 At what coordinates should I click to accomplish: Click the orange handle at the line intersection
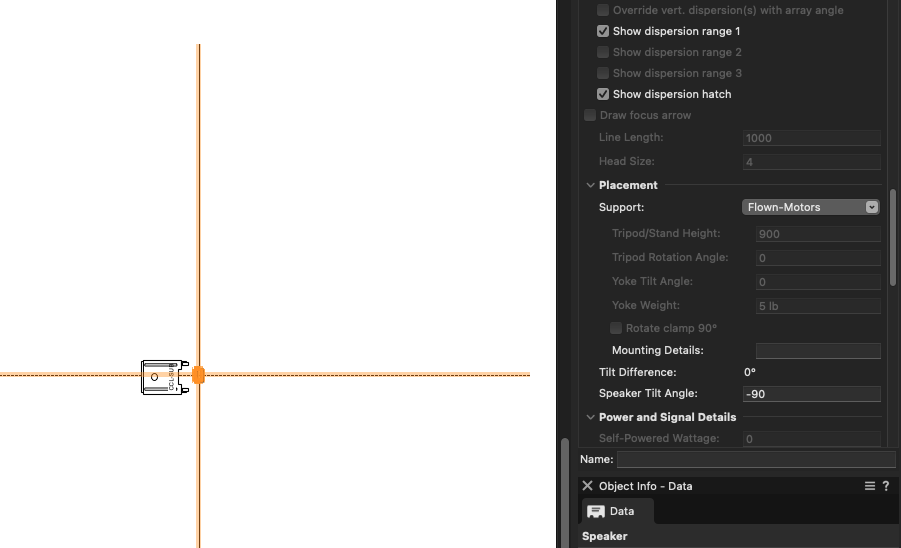[198, 375]
